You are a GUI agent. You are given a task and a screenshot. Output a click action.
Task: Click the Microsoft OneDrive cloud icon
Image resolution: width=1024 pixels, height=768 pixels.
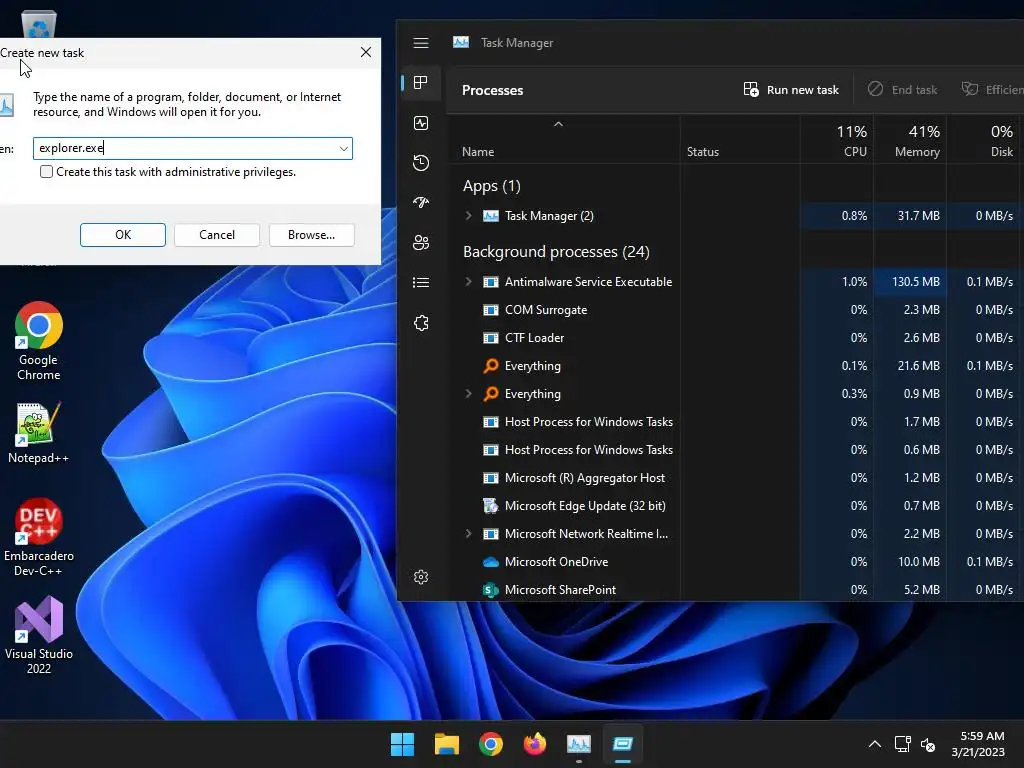tap(490, 562)
